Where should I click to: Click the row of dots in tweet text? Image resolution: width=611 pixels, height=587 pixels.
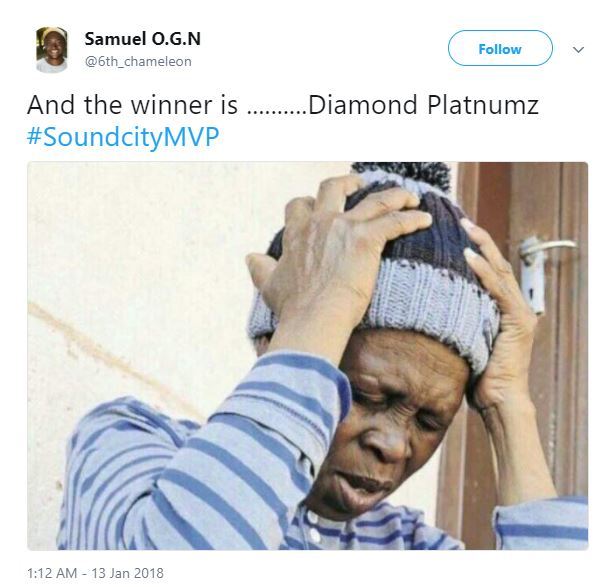[277, 113]
